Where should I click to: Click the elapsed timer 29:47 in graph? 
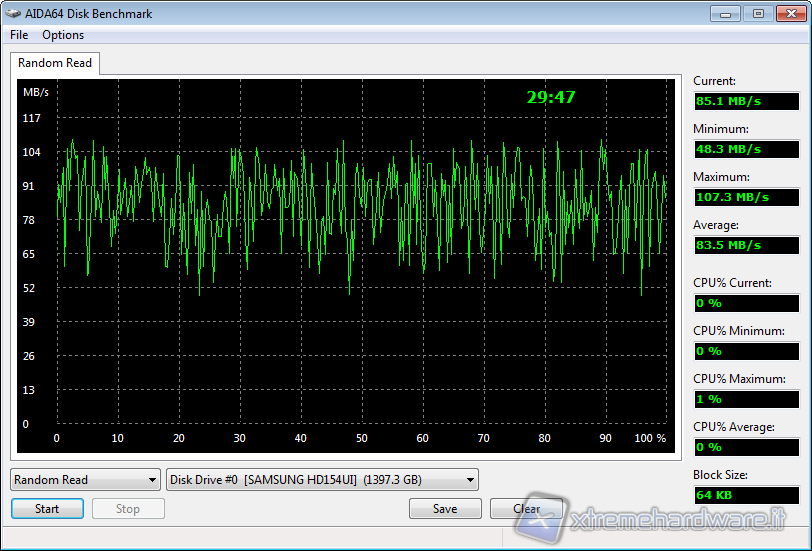(551, 97)
